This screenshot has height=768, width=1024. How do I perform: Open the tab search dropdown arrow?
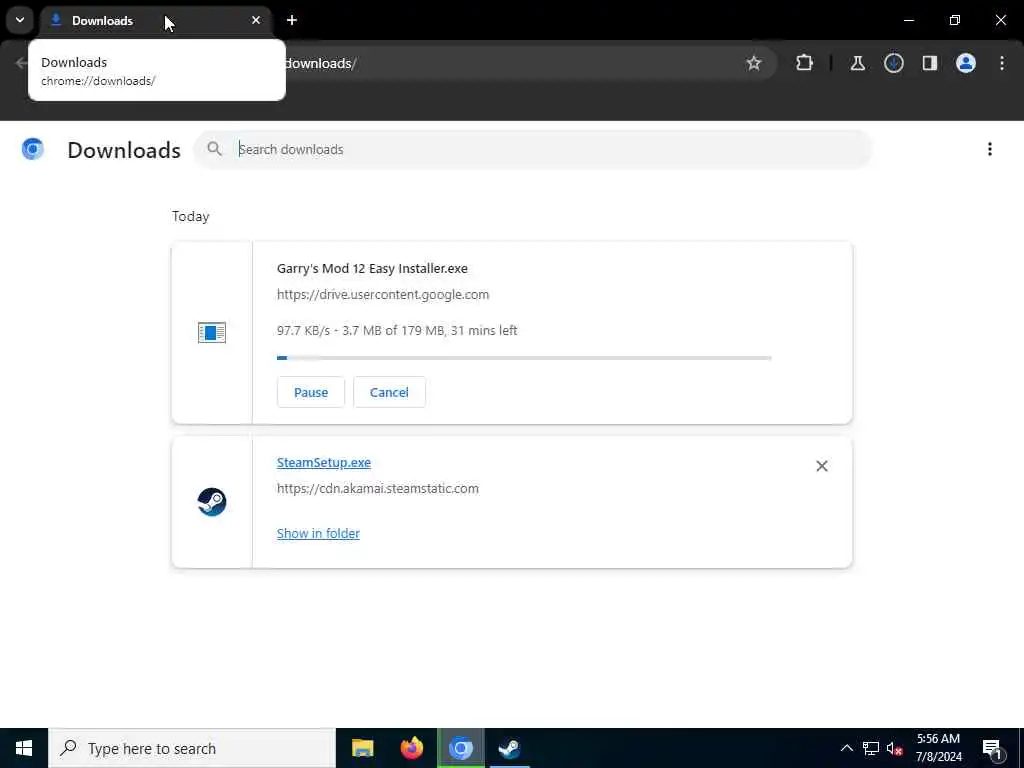(20, 20)
